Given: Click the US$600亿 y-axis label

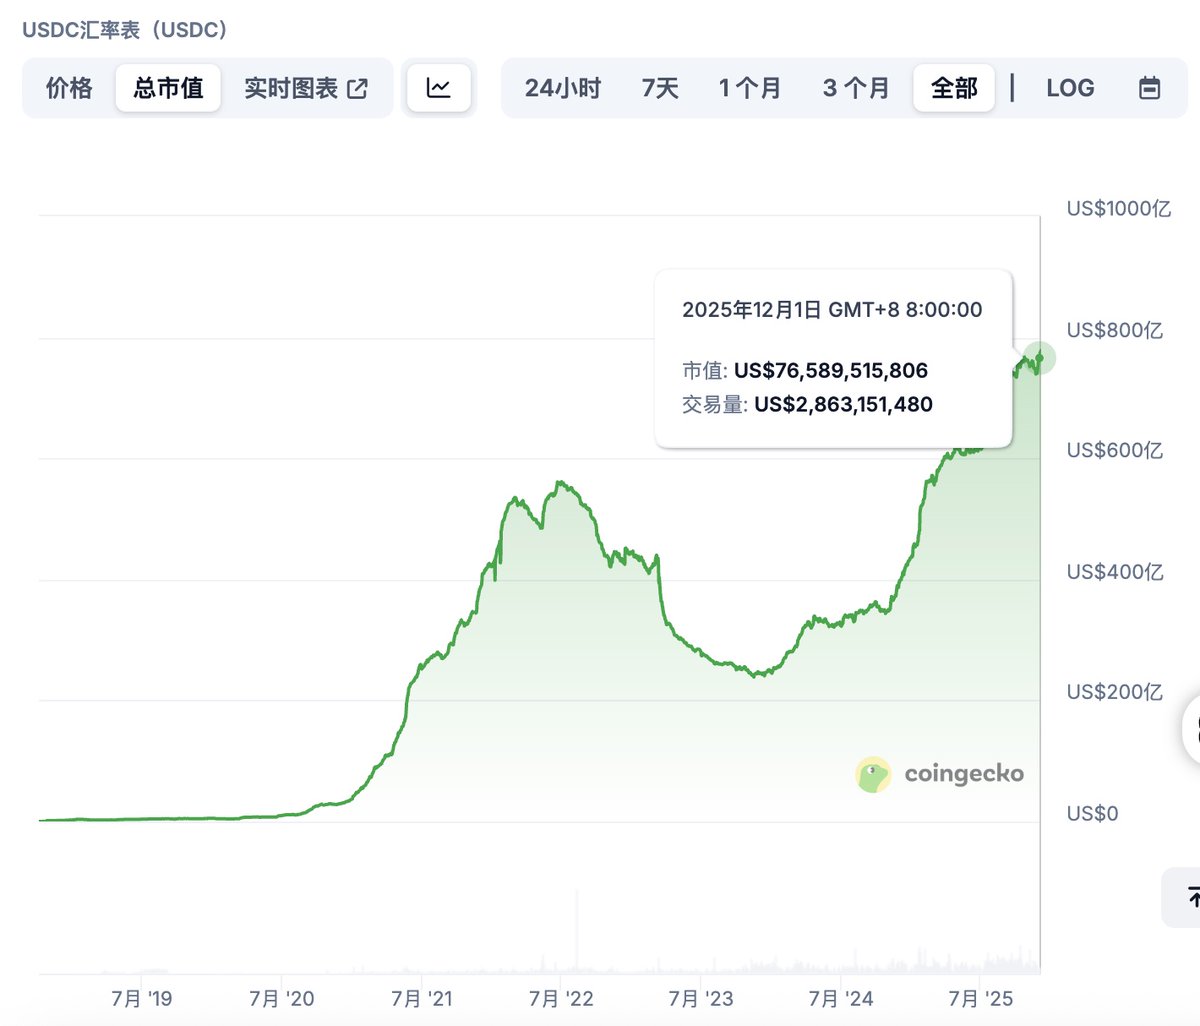Looking at the screenshot, I should [1115, 451].
